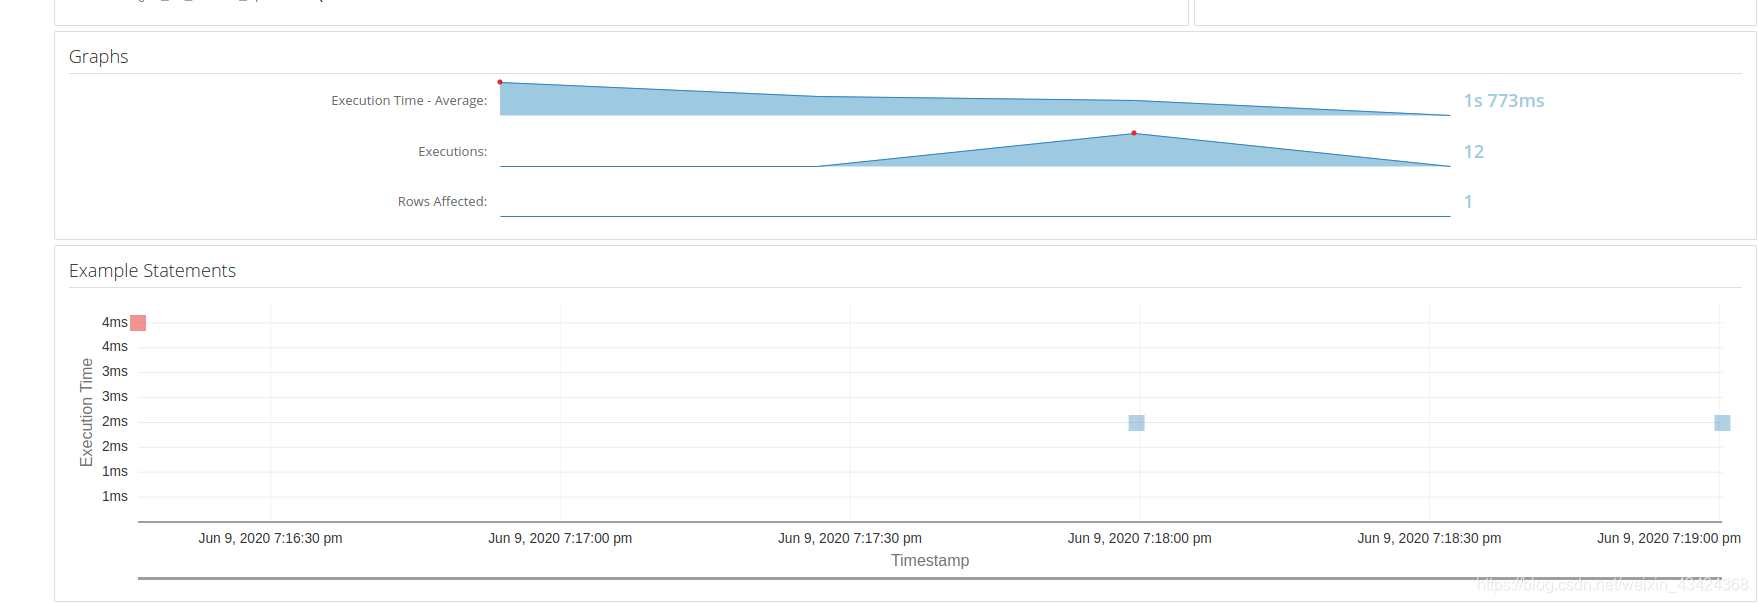Screen dimensions: 1758x603
Task: Select the blue marker near 7:19:00 pm
Action: point(1722,423)
